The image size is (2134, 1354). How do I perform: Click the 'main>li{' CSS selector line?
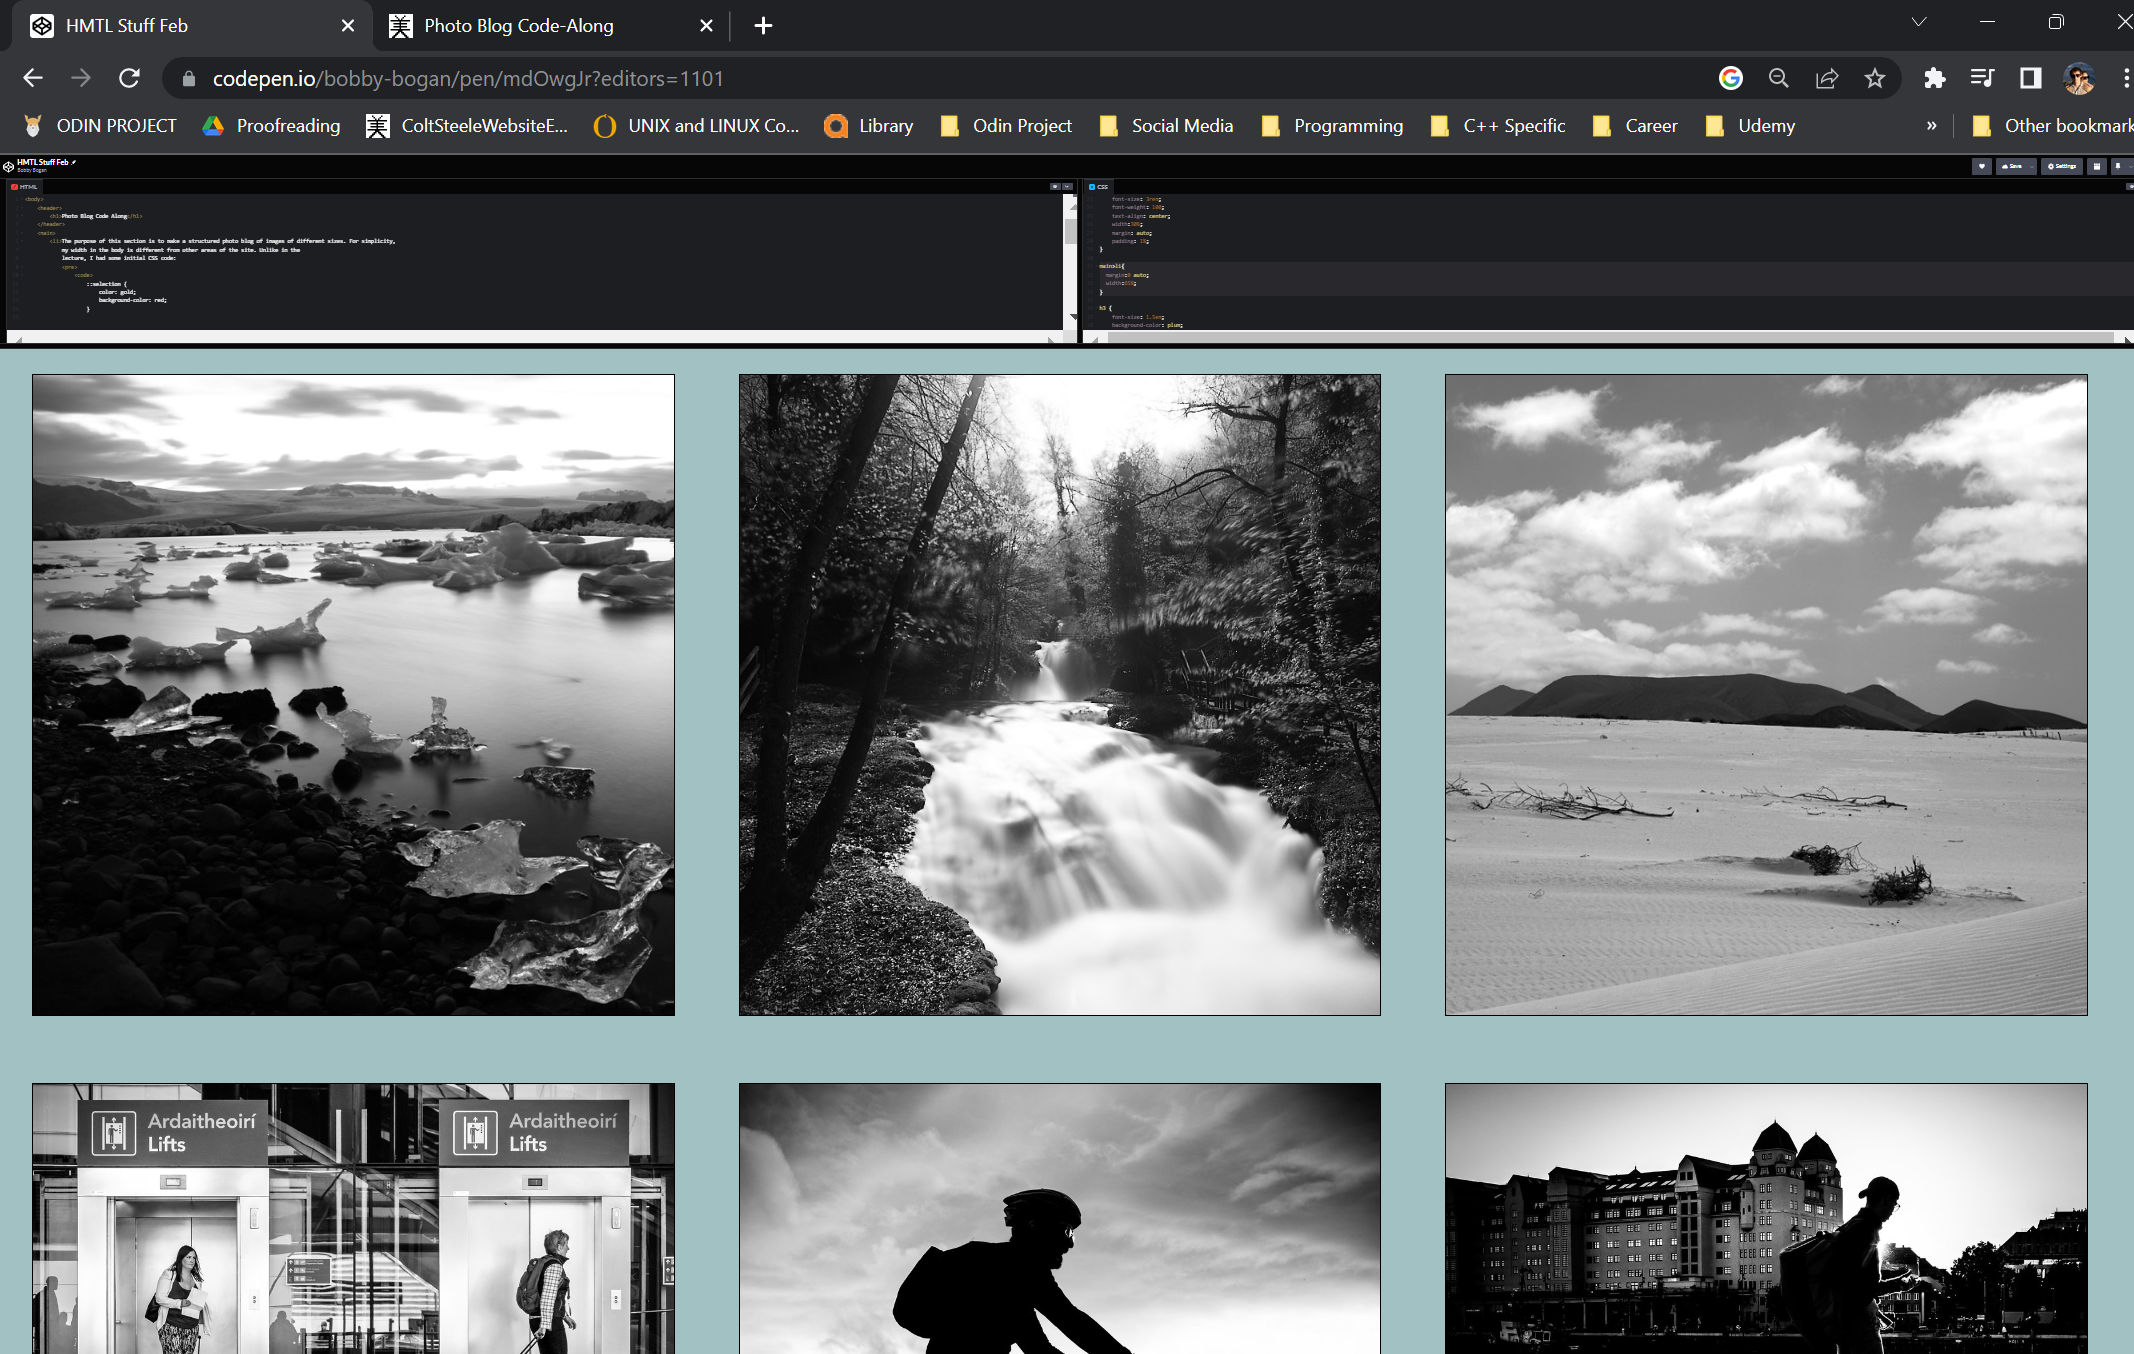point(1112,266)
